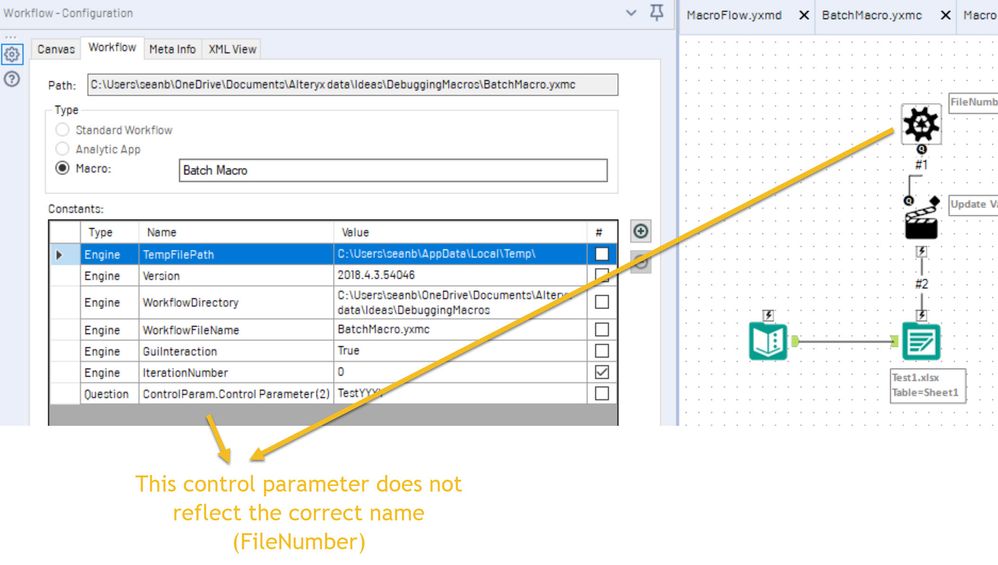Click the lightning anchor below Action tool
The width and height of the screenshot is (998, 565).
tap(921, 251)
